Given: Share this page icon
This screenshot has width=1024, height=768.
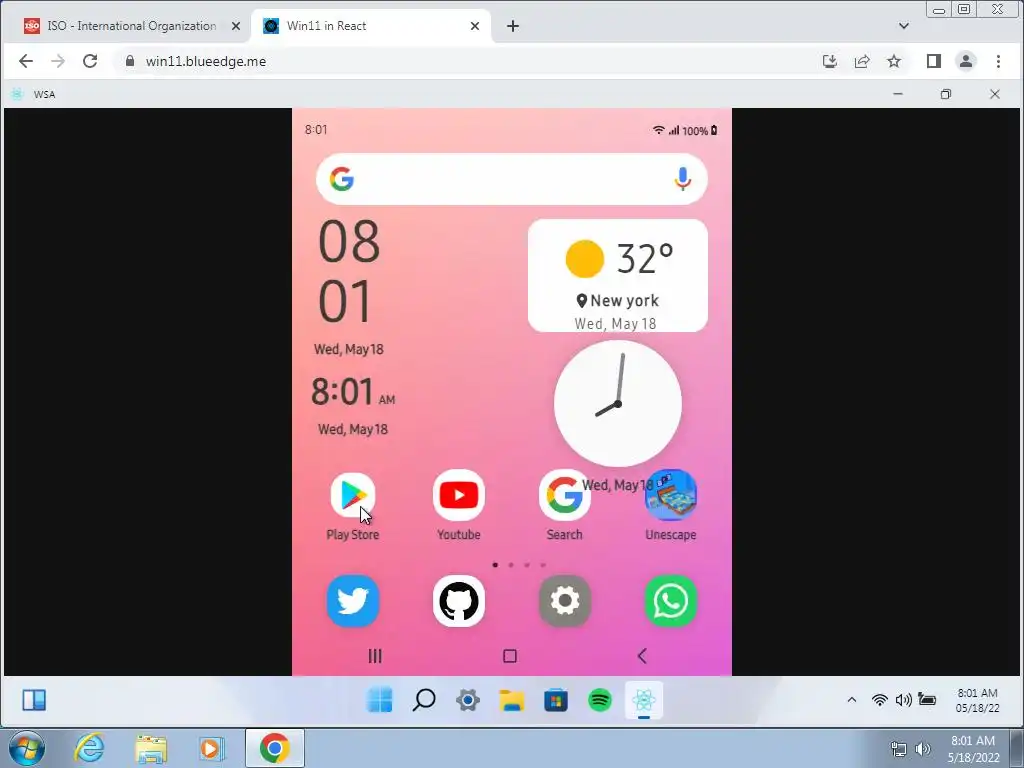Looking at the screenshot, I should tap(862, 61).
